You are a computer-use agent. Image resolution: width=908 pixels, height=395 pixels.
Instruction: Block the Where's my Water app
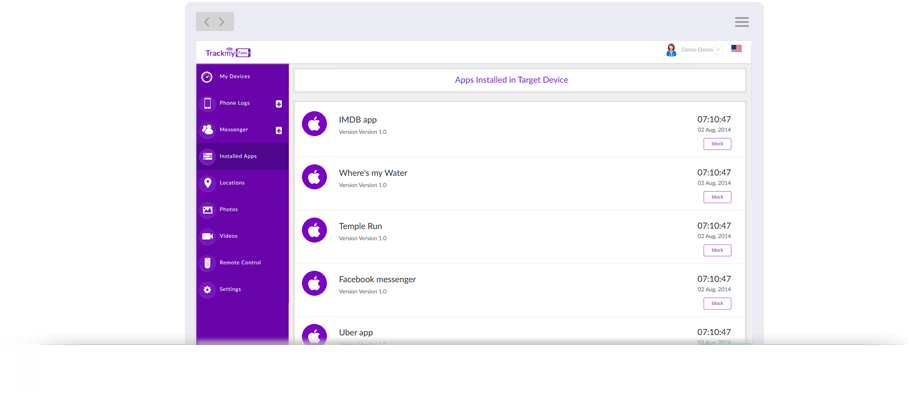pyautogui.click(x=717, y=198)
